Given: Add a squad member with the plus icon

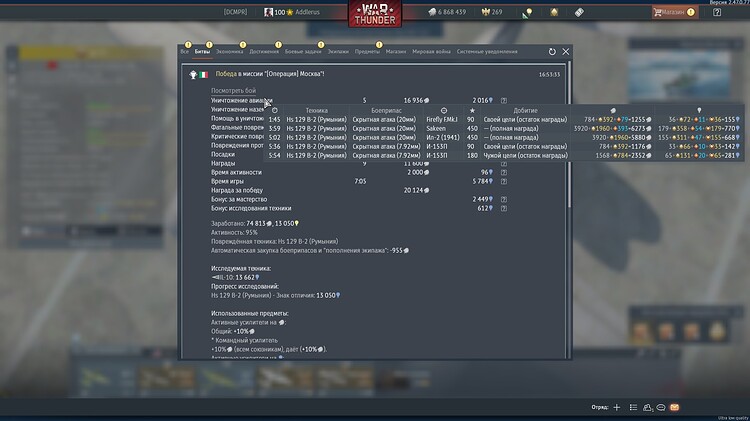Looking at the screenshot, I should [617, 408].
